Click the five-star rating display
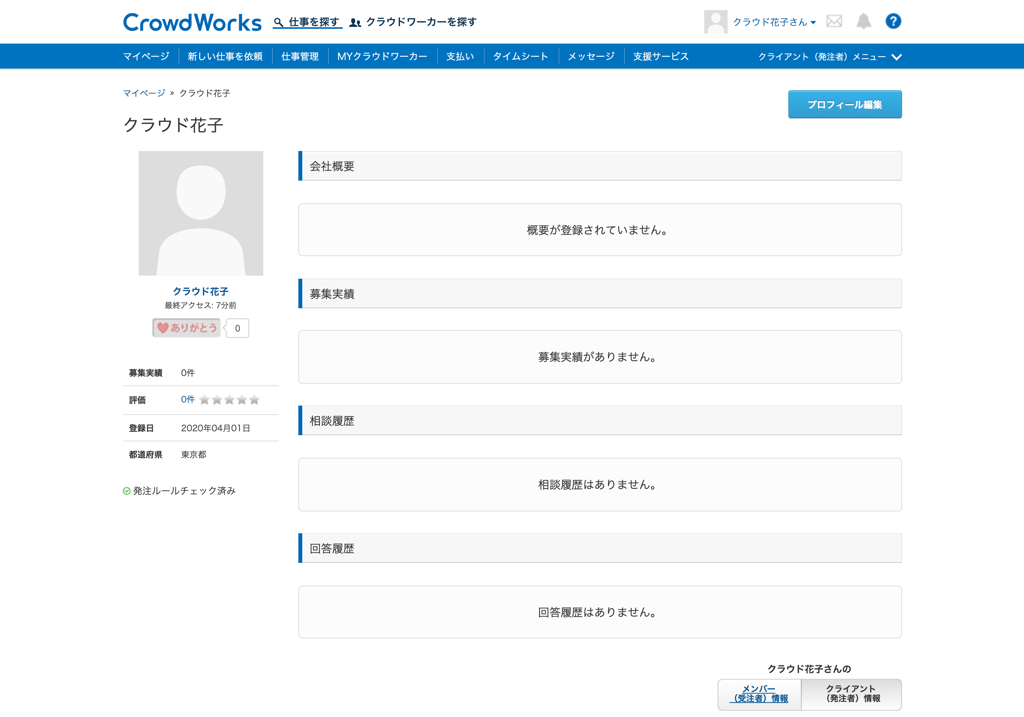 point(229,400)
